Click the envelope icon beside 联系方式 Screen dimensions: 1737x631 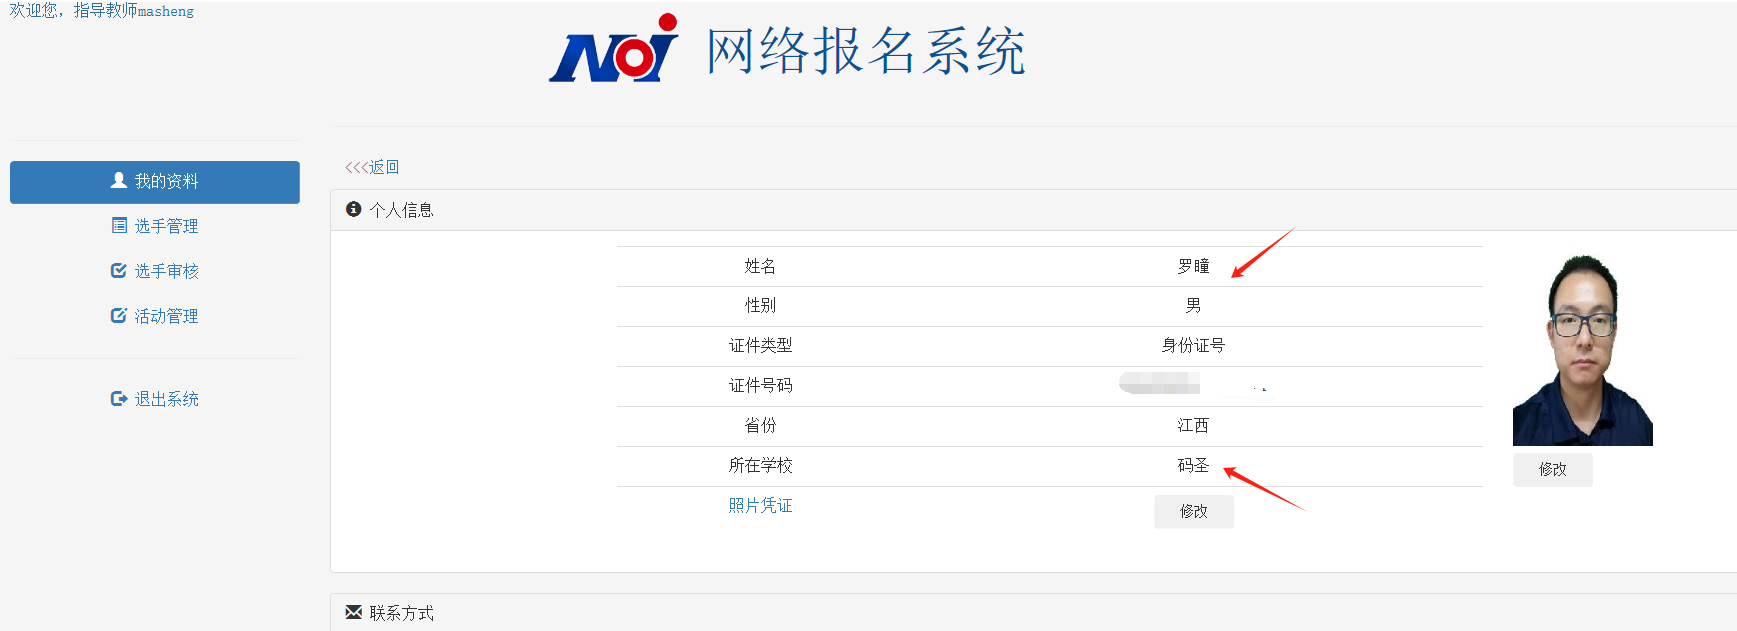pos(353,612)
